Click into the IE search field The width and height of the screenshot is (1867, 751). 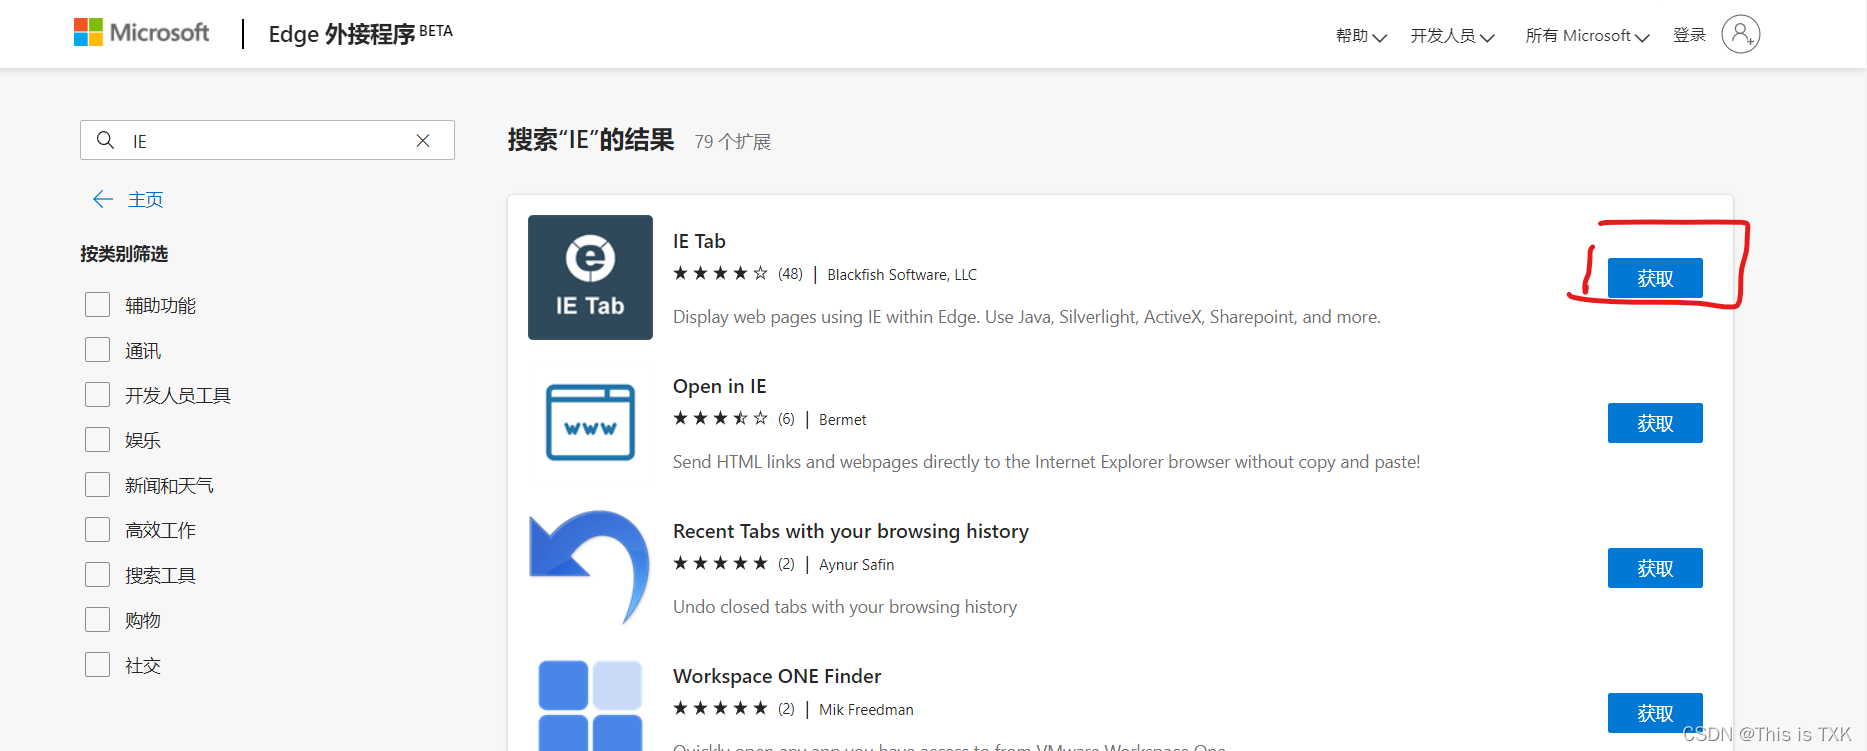pos(267,140)
